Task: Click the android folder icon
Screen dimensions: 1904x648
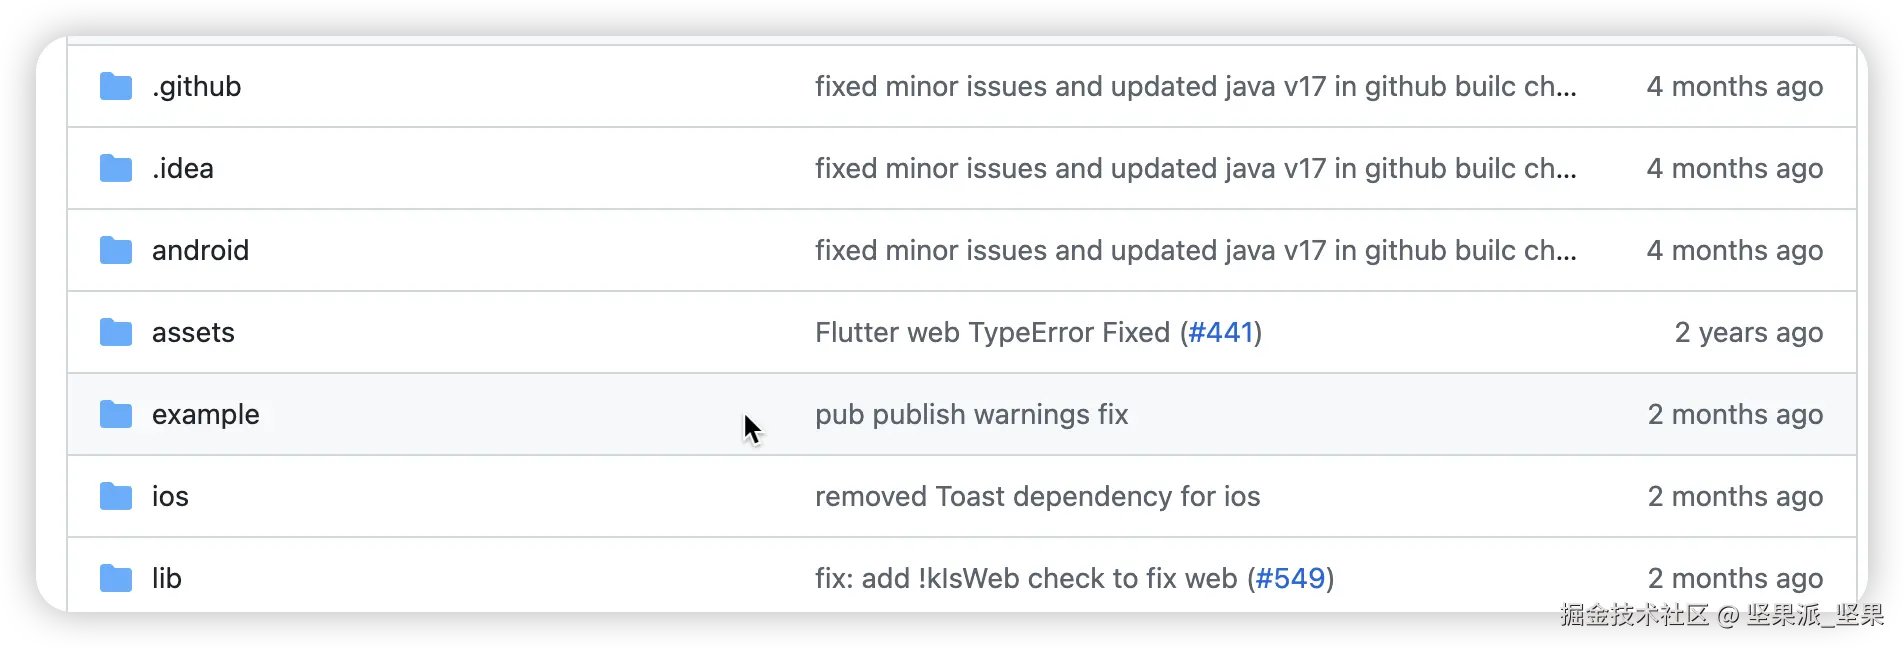Action: coord(116,251)
